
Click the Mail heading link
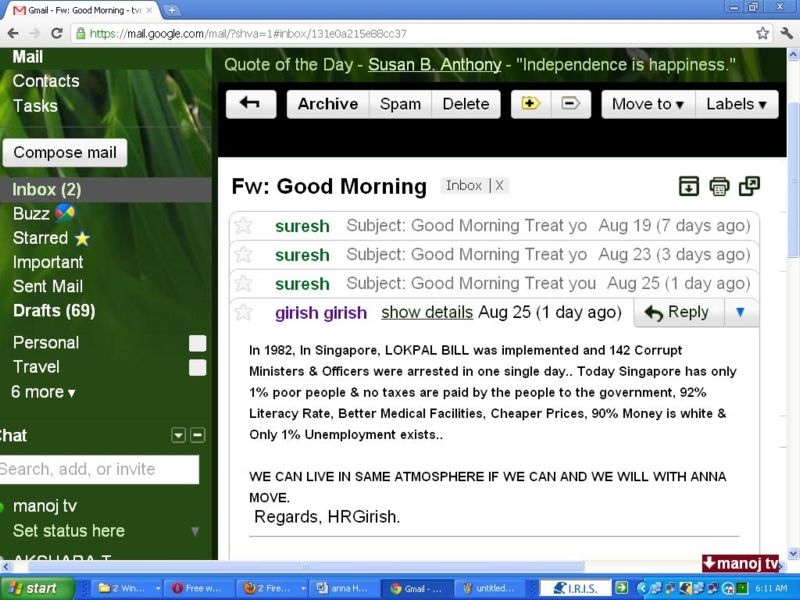click(28, 57)
